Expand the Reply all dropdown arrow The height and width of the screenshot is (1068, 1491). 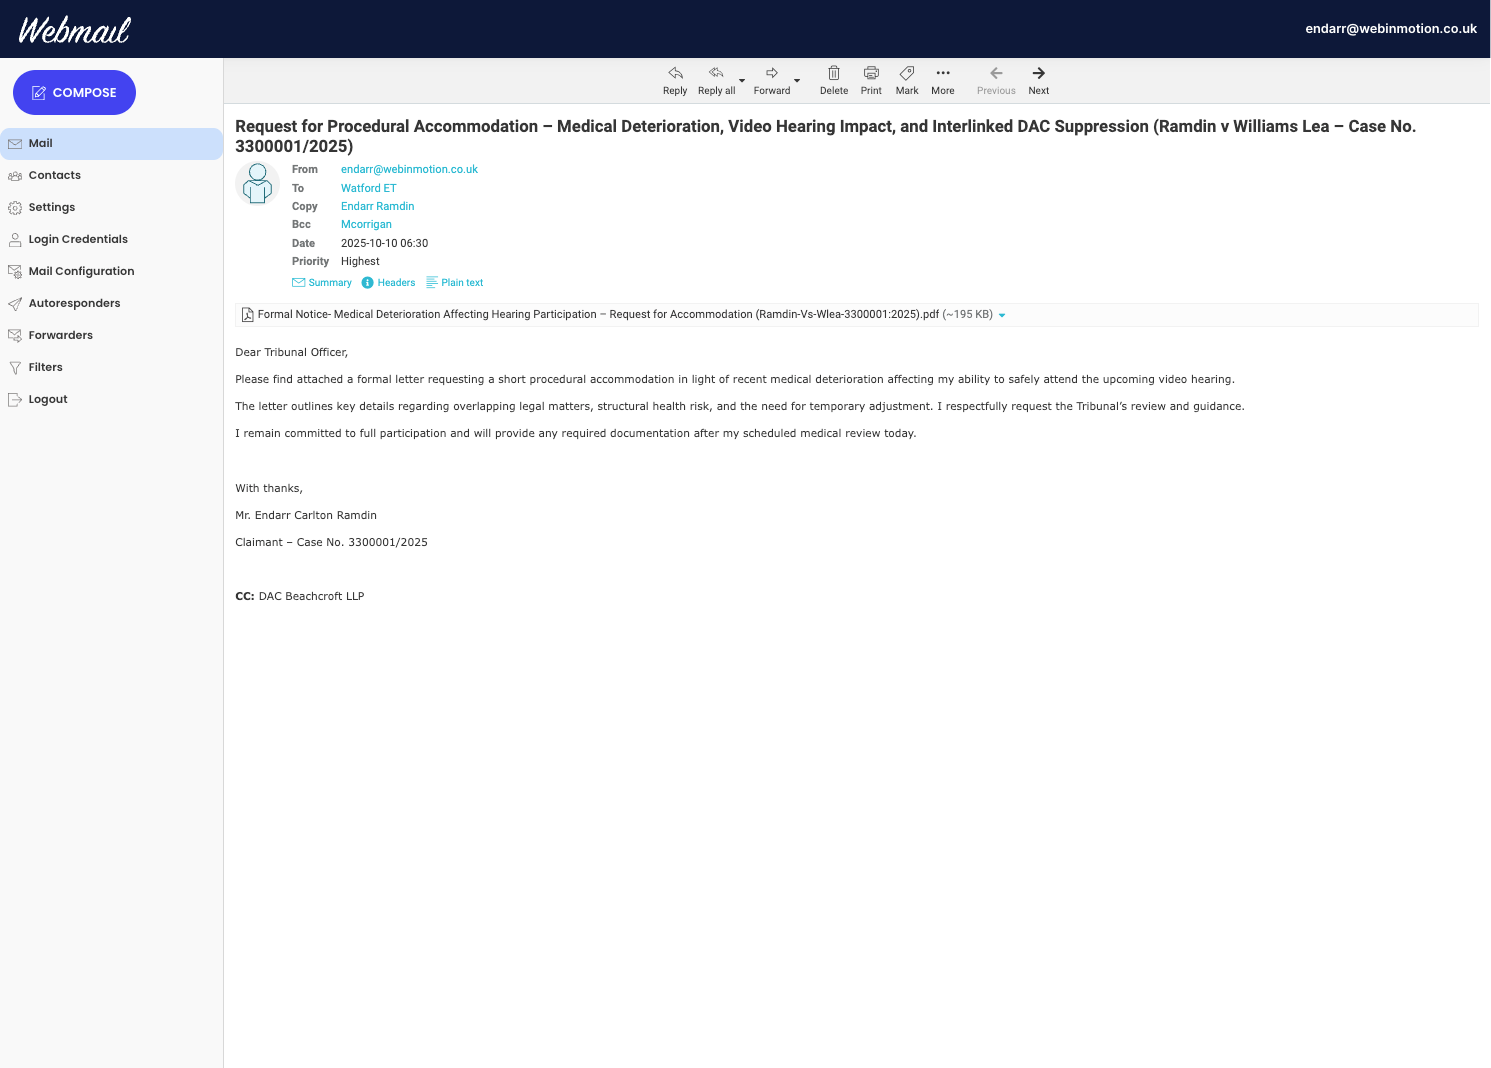(741, 82)
